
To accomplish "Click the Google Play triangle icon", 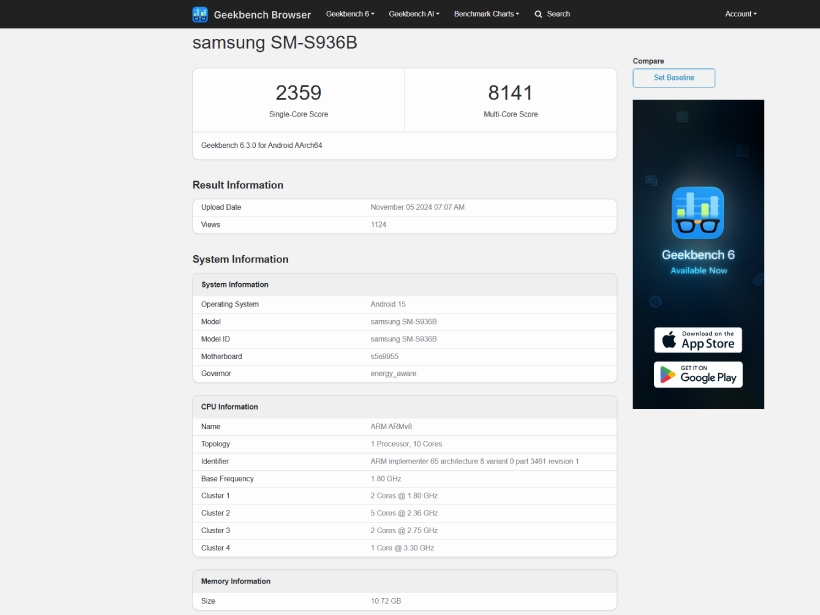I will (668, 374).
